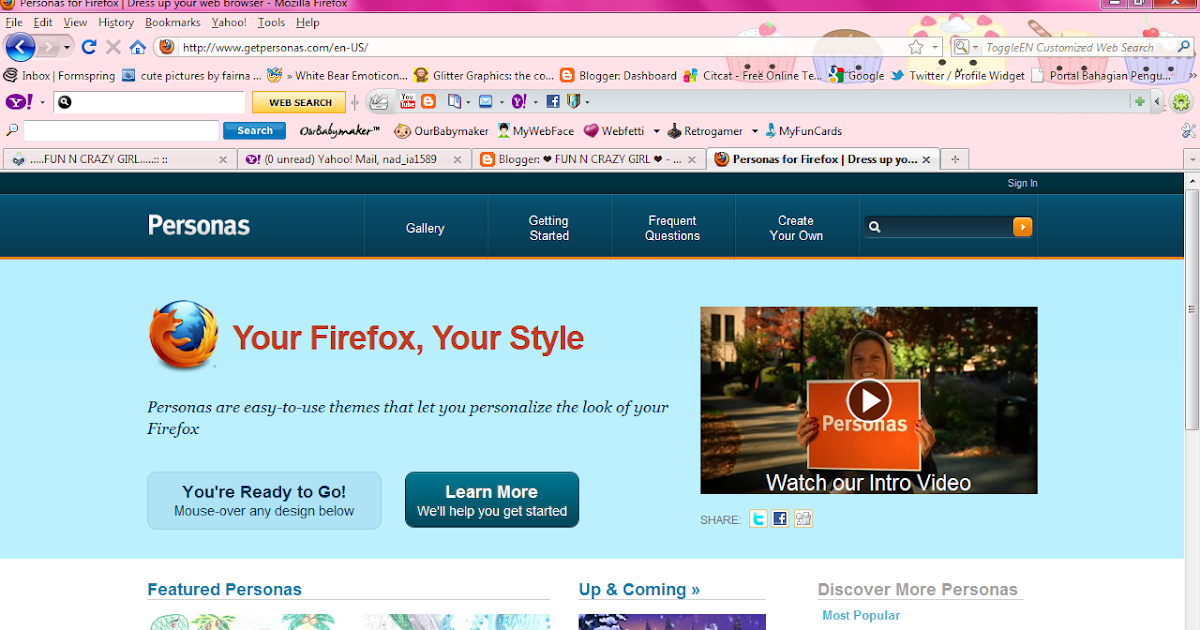Open Create Your Own page

(796, 228)
